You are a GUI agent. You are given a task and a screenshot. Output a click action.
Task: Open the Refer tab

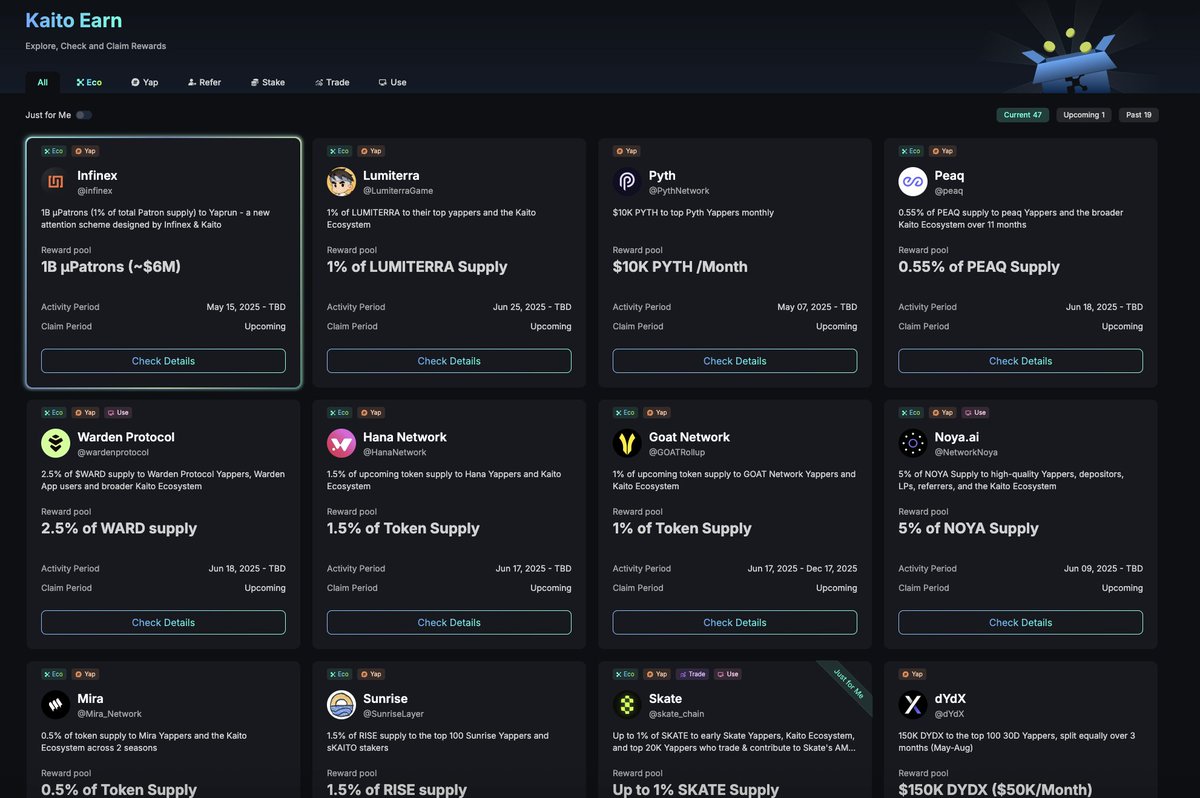204,82
